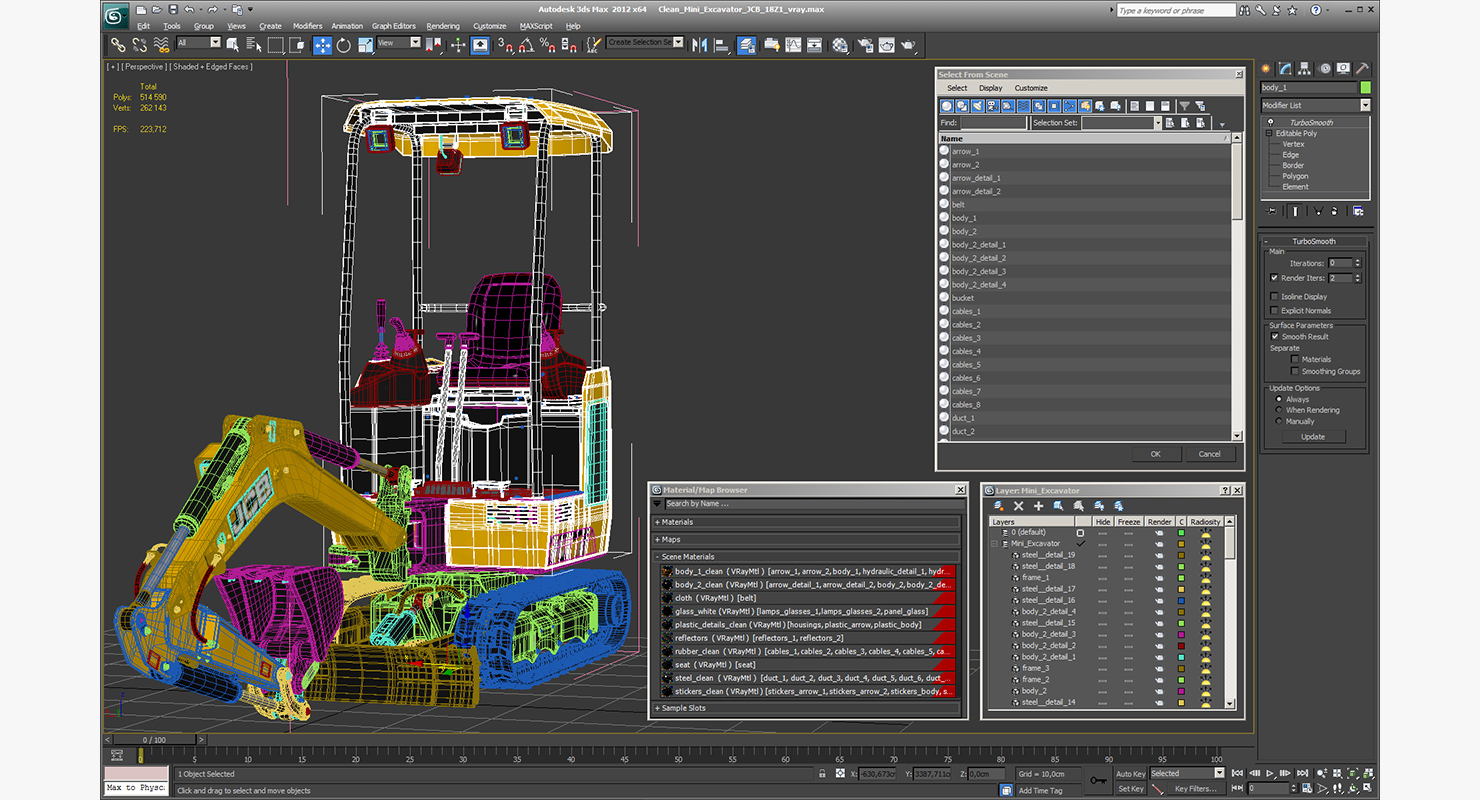Screen dimensions: 1480x800
Task: Open the reference coordinate View dropdown
Action: point(399,43)
